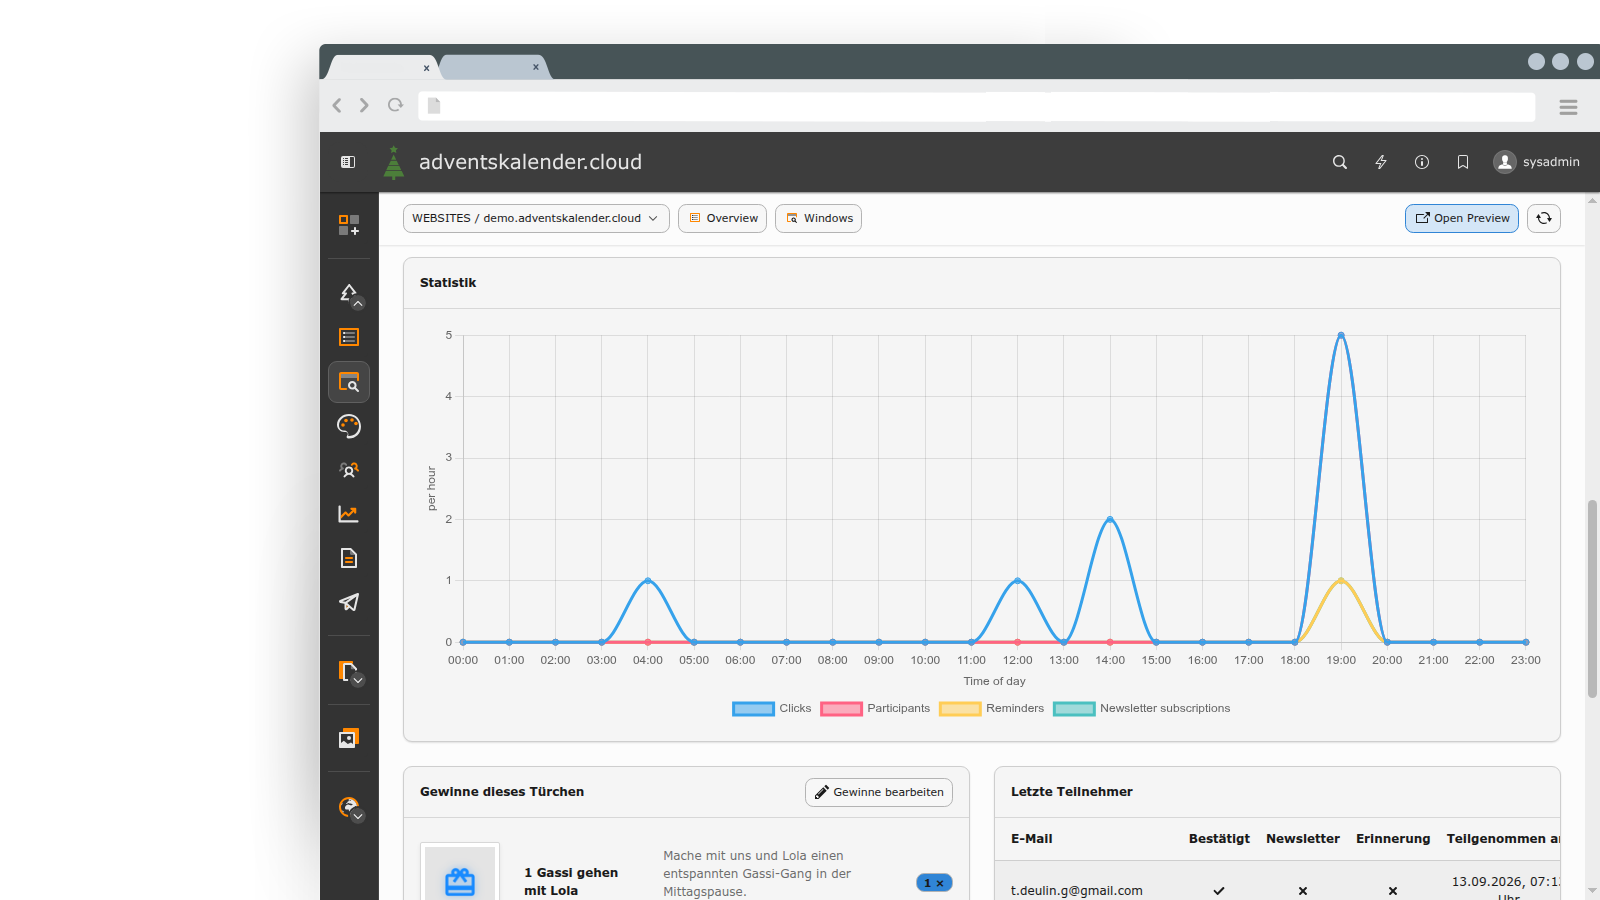Click the 19:00 peak point on Clicks line
This screenshot has width=1600, height=900.
point(1341,335)
